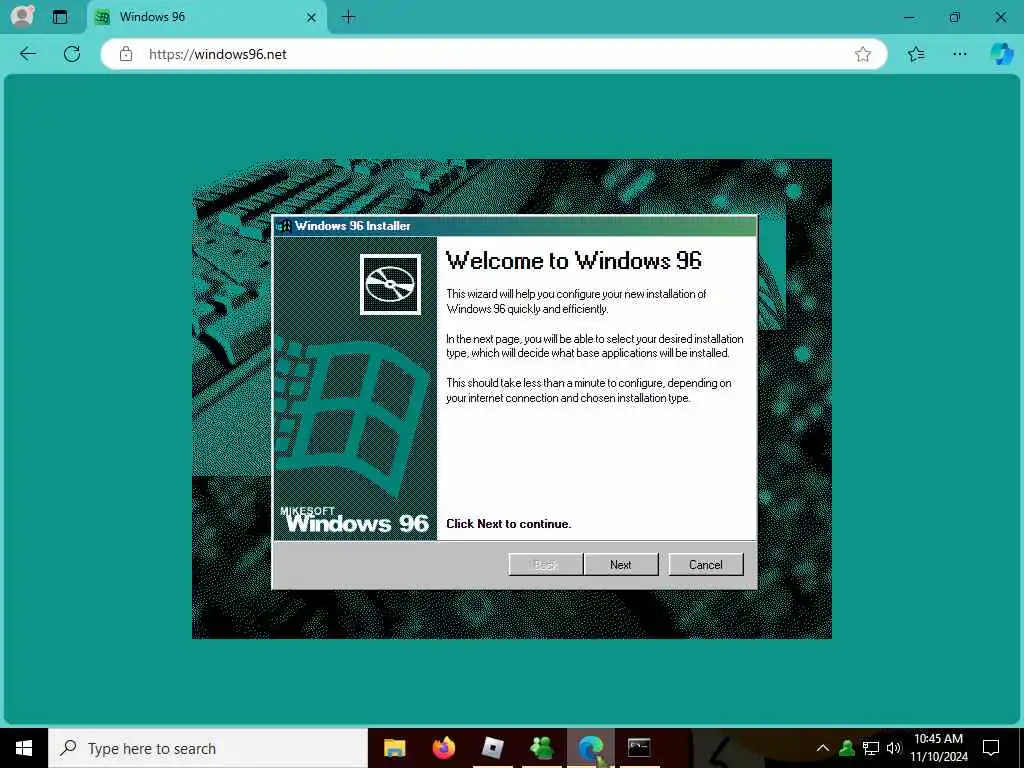This screenshot has width=1024, height=768.
Task: Click the browser back arrow
Action: pyautogui.click(x=27, y=54)
